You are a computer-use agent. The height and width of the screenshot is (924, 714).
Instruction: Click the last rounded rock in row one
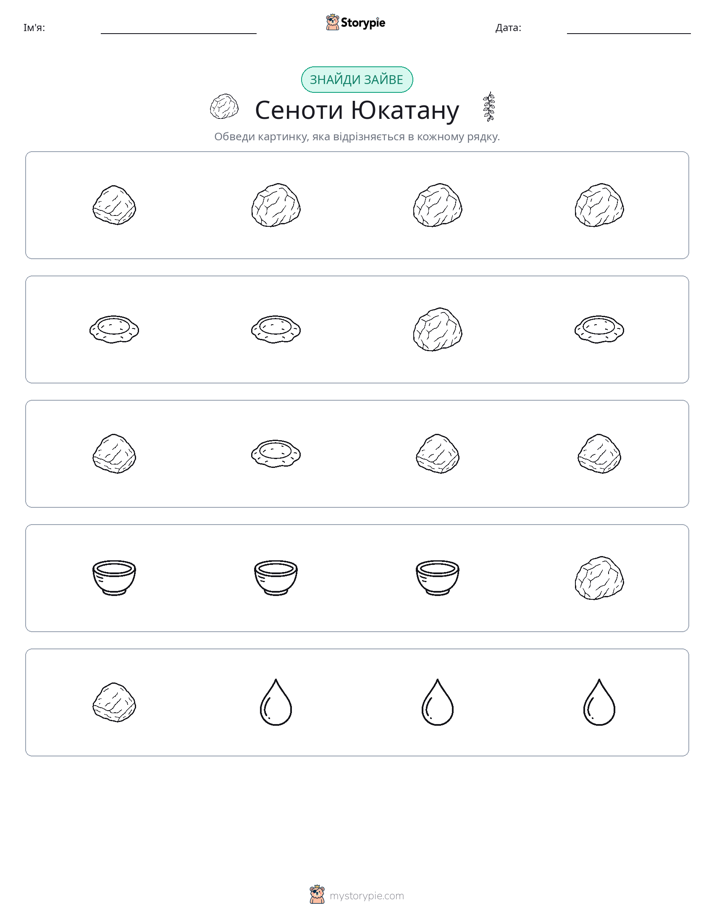point(599,205)
